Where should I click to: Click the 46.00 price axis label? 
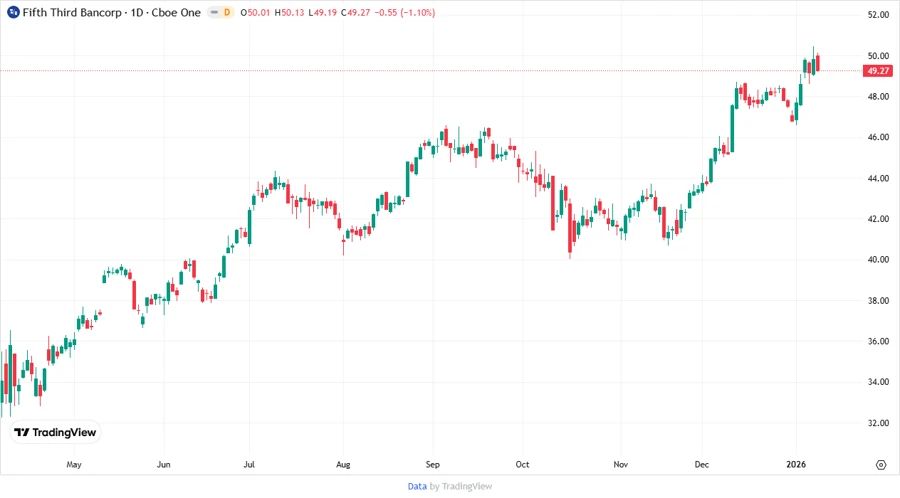point(878,137)
